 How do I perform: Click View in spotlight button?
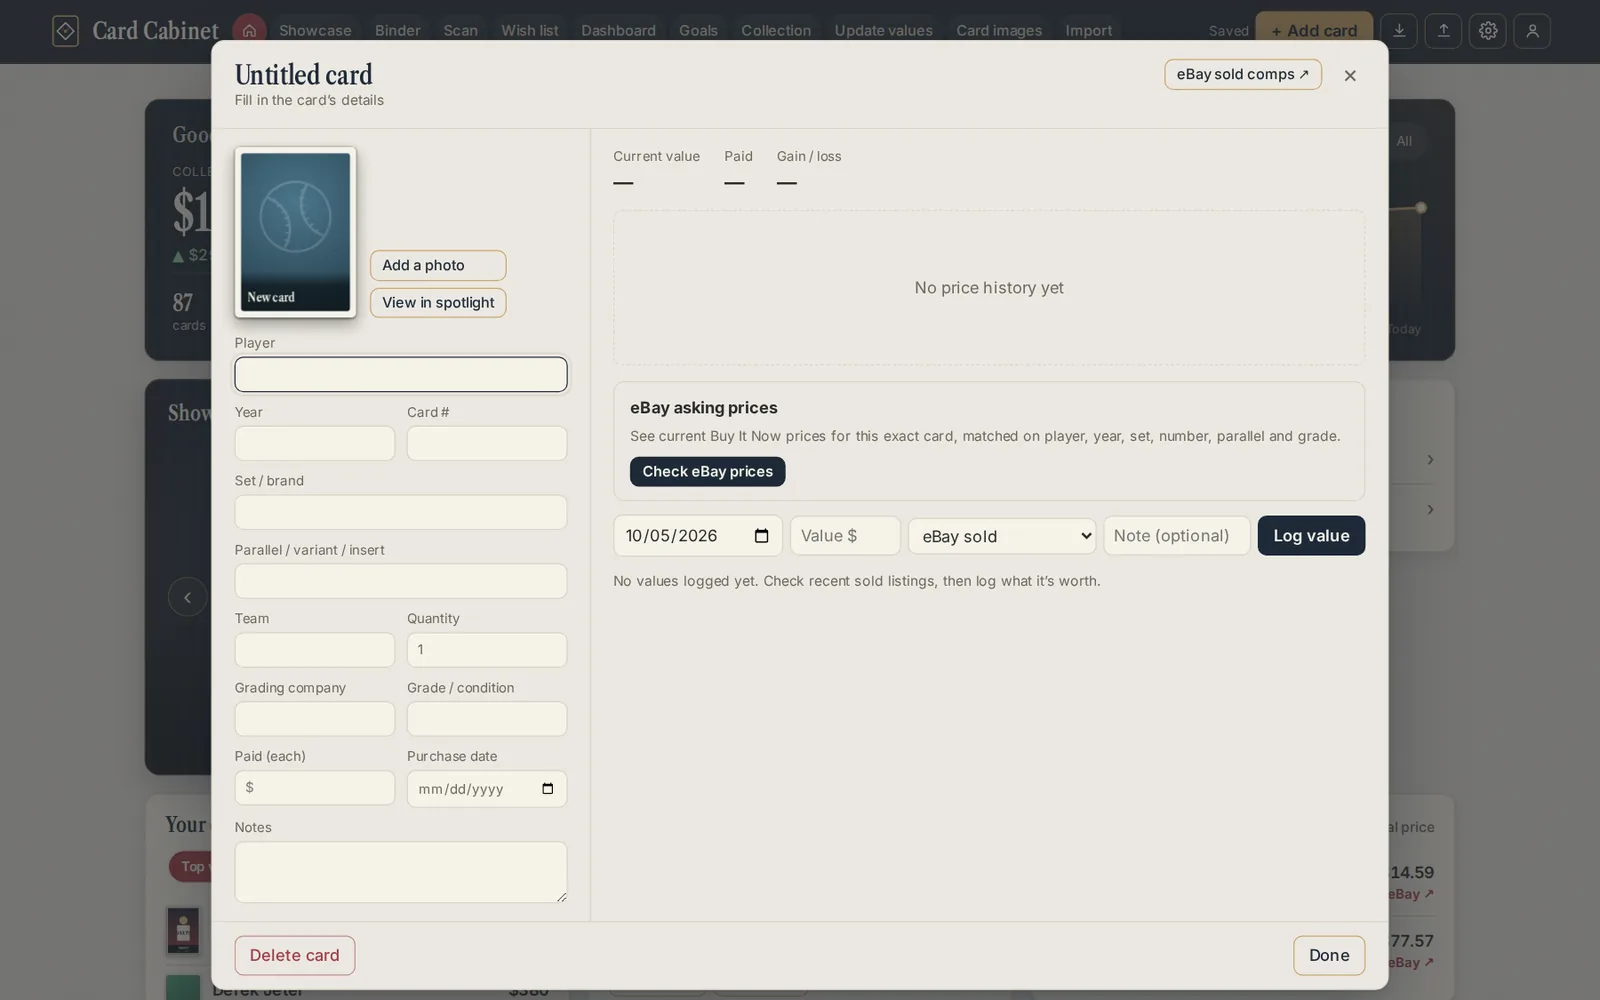(x=438, y=302)
